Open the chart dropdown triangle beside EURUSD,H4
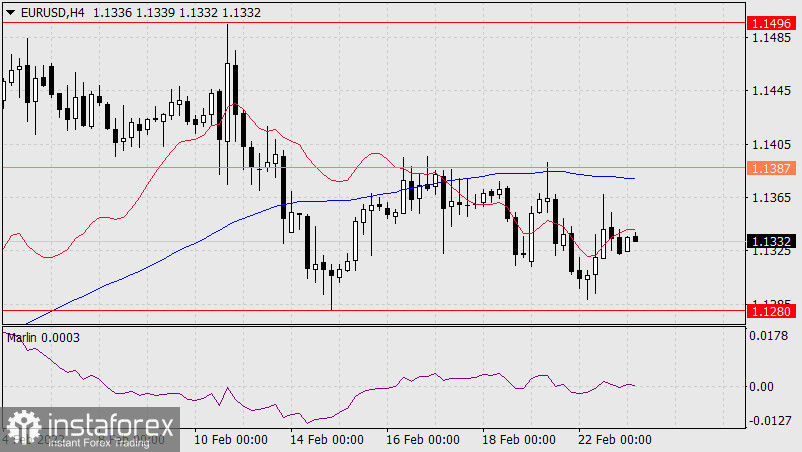This screenshot has width=802, height=452. 10,10
